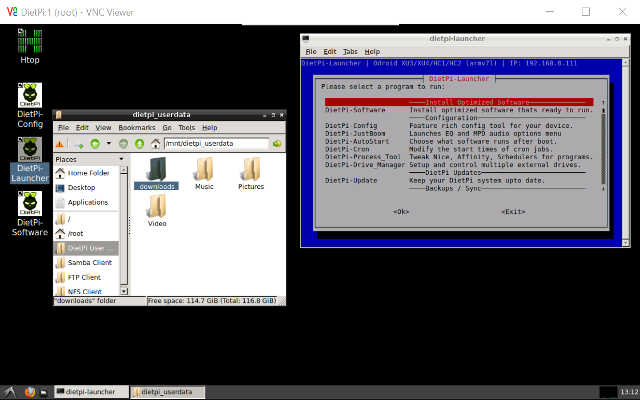Image resolution: width=640 pixels, height=400 pixels.
Task: Open Tools menu in file manager
Action: pyautogui.click(x=187, y=128)
